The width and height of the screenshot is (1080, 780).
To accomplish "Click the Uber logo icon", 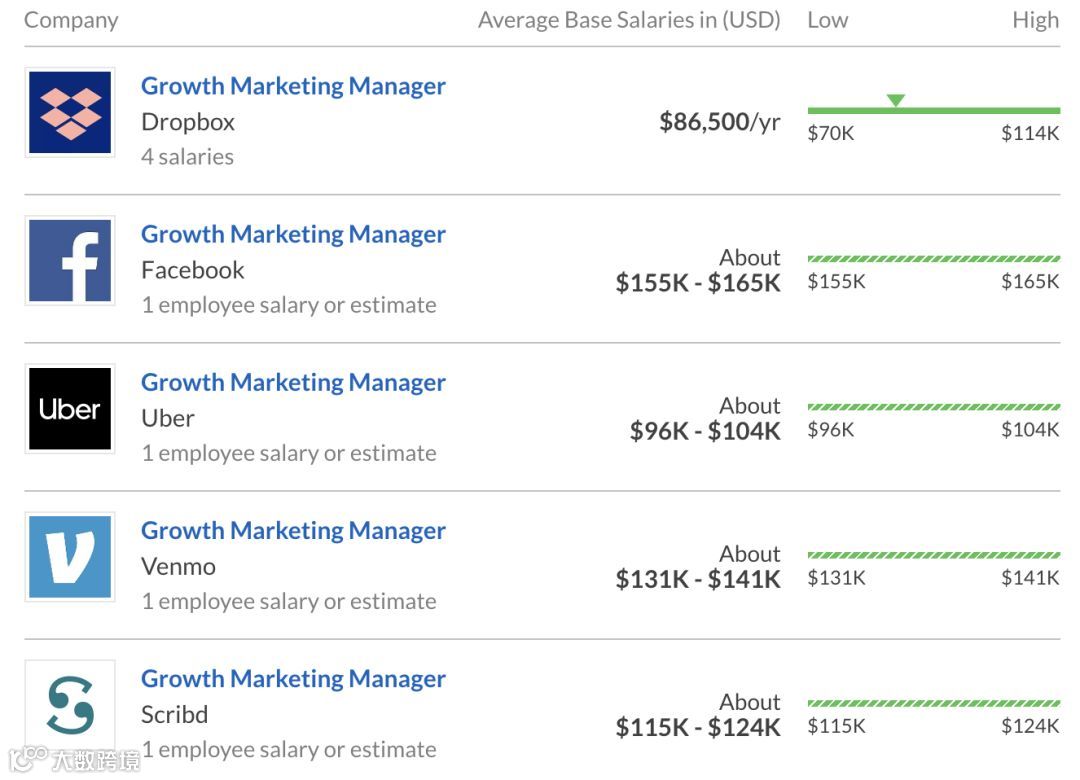I will point(70,408).
